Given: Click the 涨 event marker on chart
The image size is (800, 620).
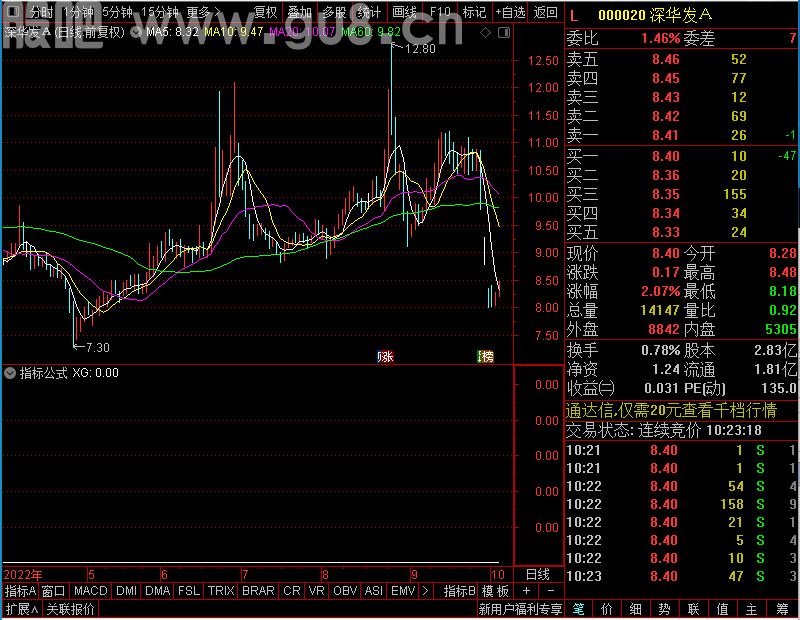Looking at the screenshot, I should [386, 356].
